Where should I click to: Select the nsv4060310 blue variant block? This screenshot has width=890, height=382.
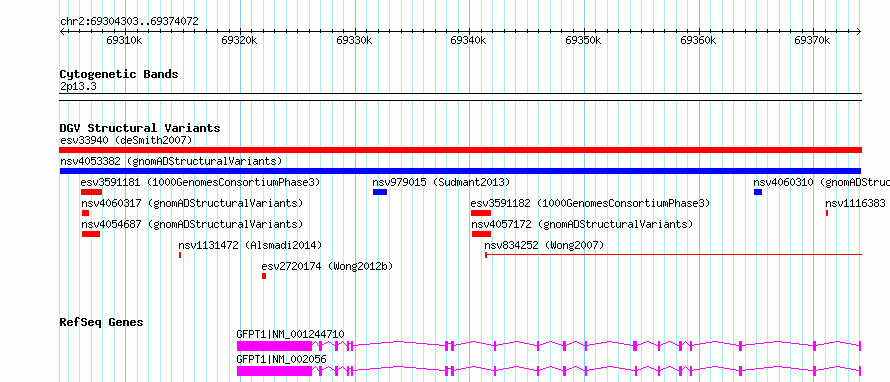pos(758,192)
